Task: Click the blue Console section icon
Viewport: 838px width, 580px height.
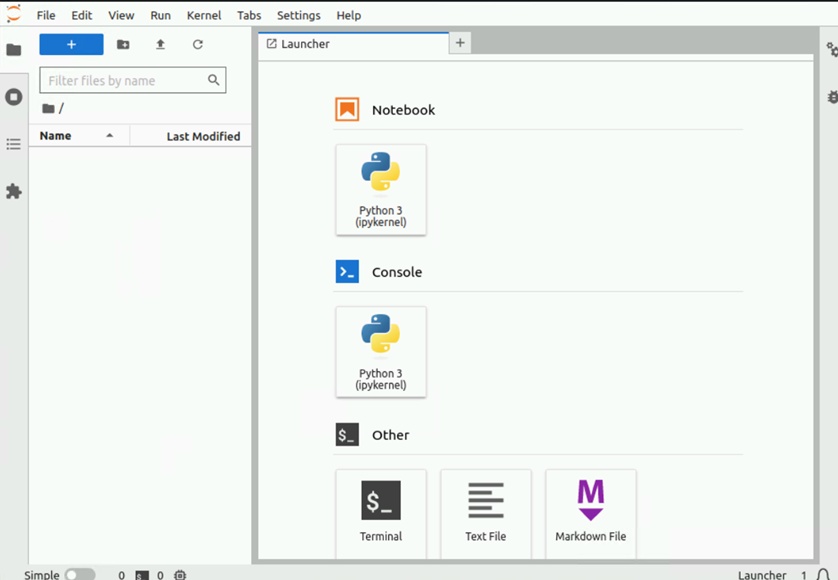Action: pos(347,272)
